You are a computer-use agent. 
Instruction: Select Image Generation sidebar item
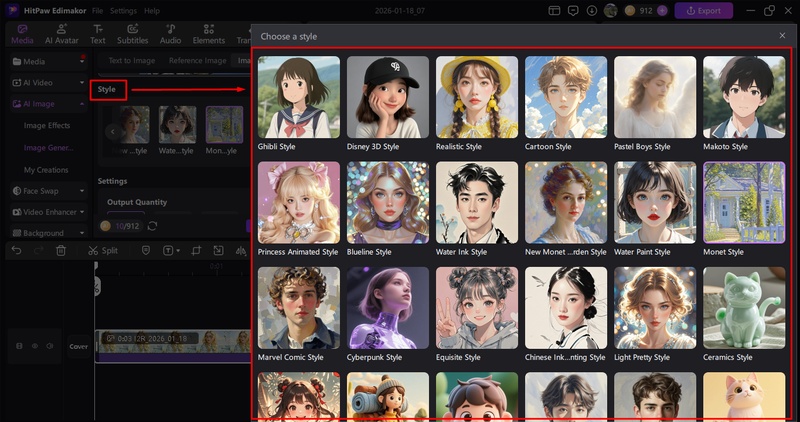[48, 148]
